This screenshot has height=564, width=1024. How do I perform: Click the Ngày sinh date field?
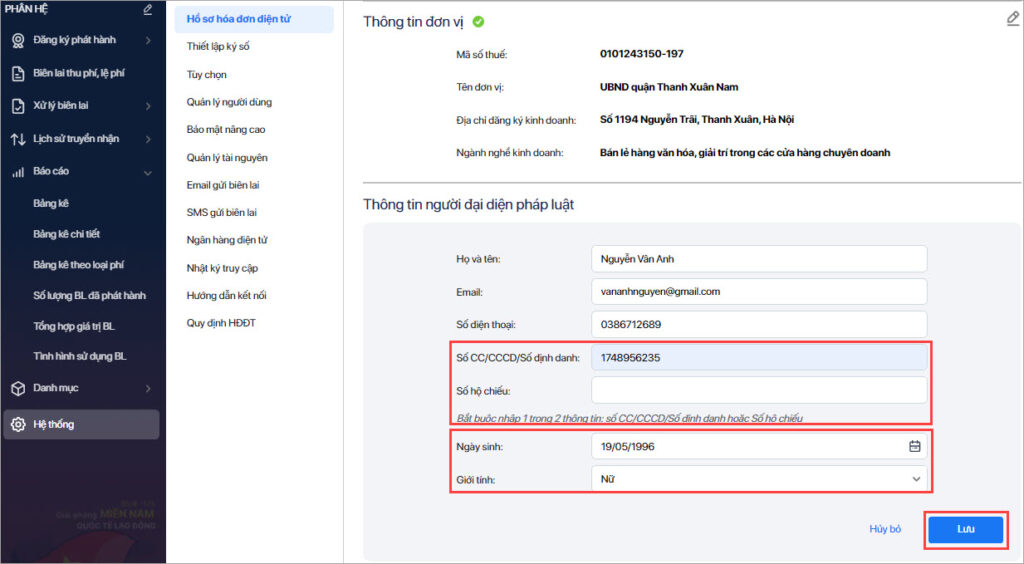(x=759, y=446)
